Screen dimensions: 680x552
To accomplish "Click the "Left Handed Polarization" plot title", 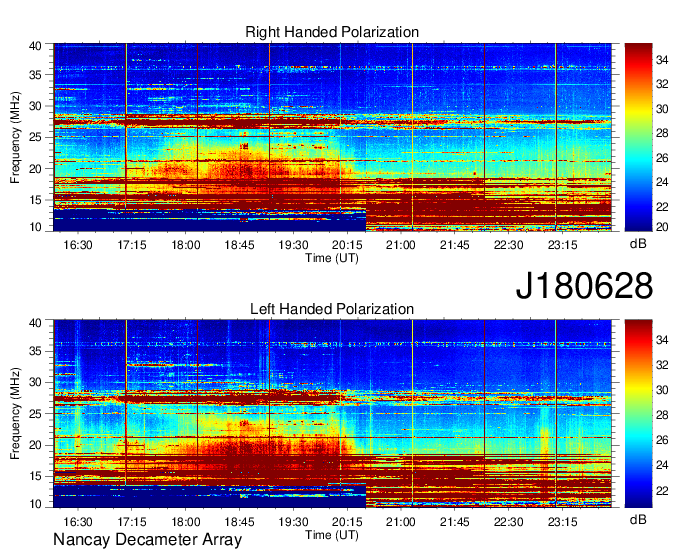I will (x=332, y=309).
